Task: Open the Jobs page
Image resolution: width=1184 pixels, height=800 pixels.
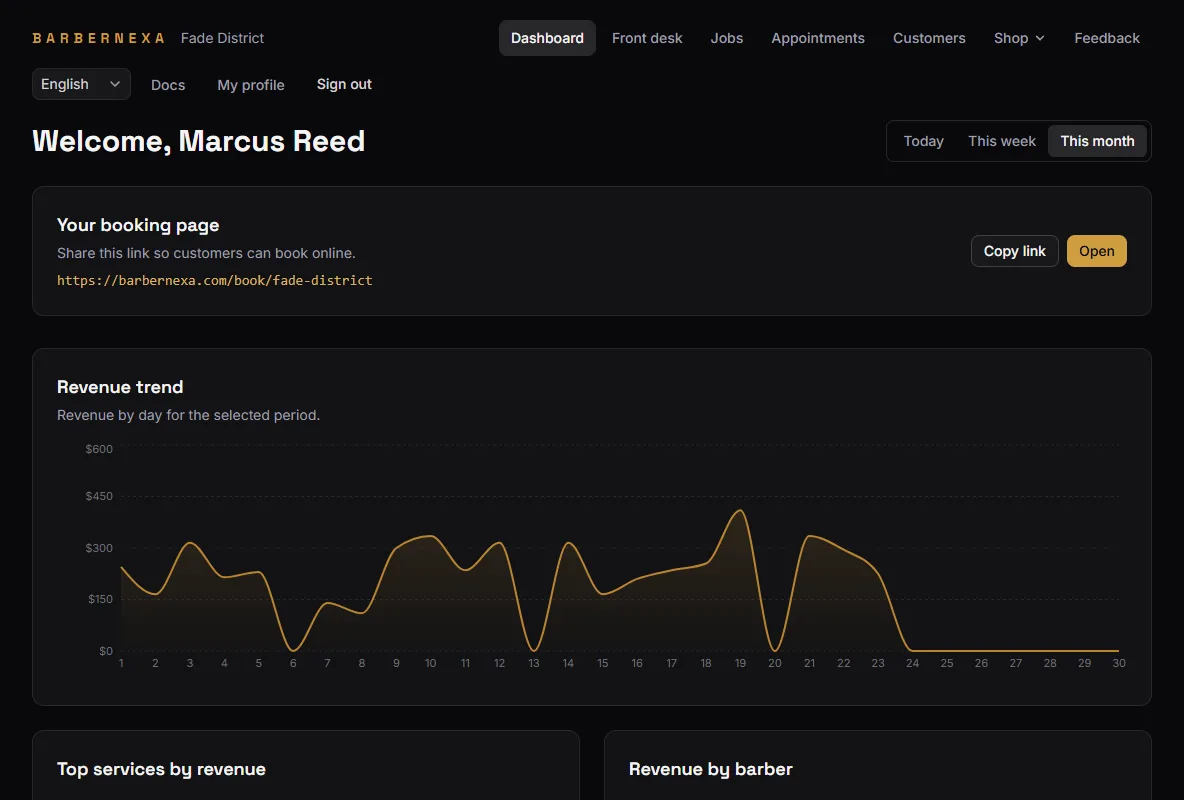Action: pyautogui.click(x=726, y=38)
